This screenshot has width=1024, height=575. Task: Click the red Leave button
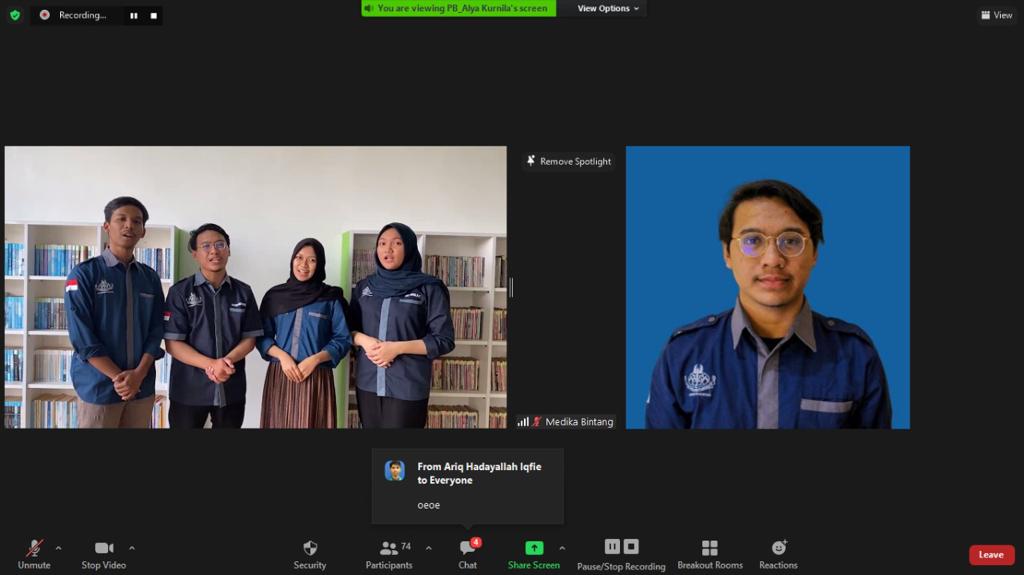[x=991, y=555]
